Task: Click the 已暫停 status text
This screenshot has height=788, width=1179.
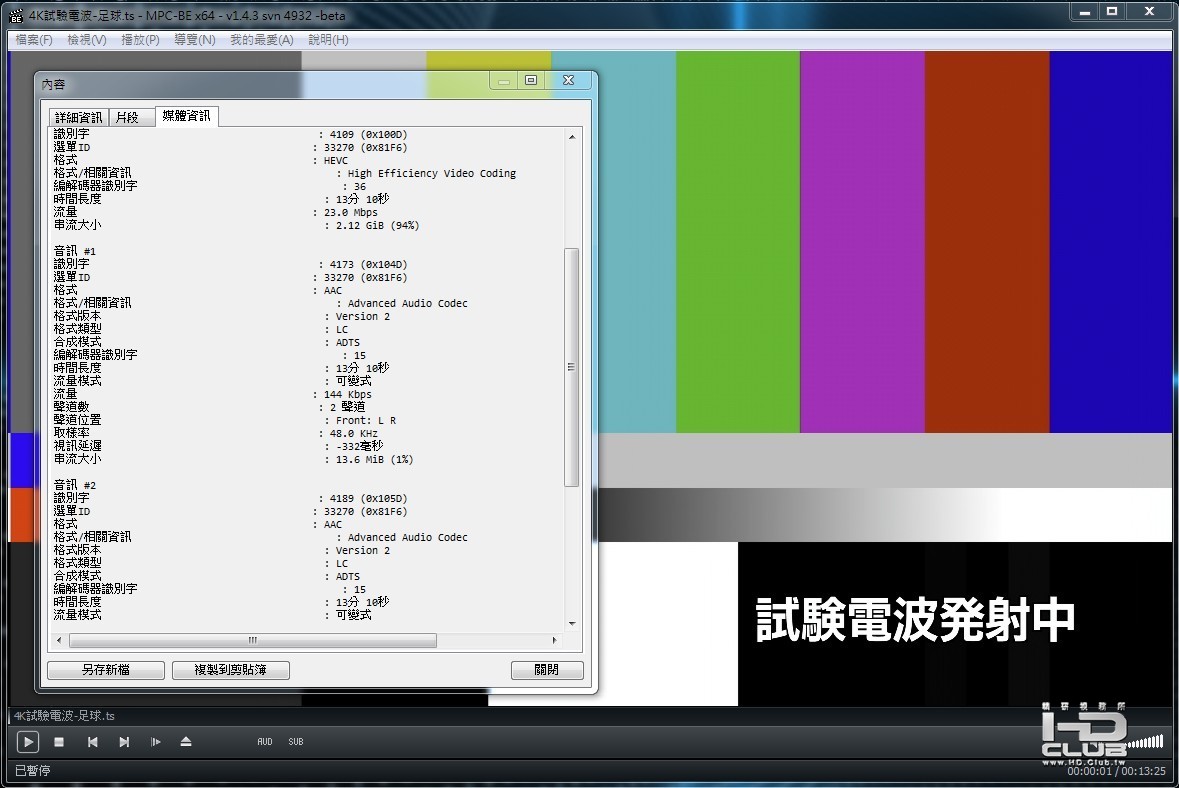Action: pos(32,771)
